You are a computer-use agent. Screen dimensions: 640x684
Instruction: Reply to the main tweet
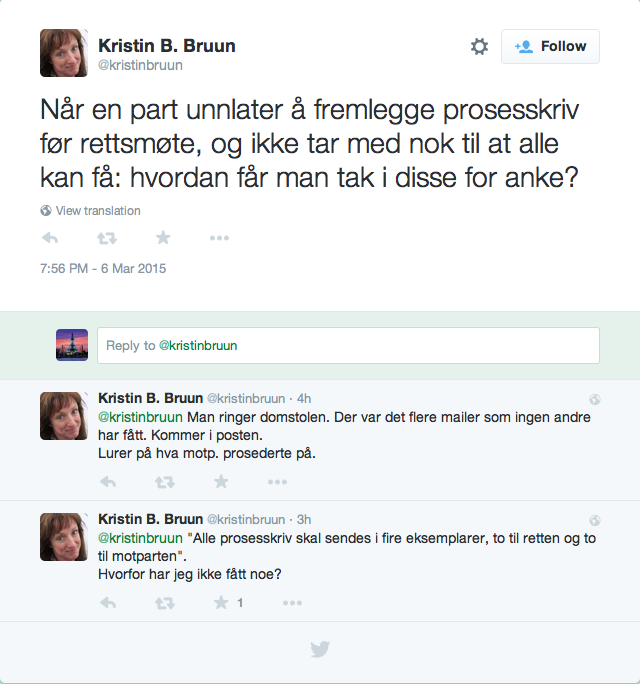click(x=50, y=238)
